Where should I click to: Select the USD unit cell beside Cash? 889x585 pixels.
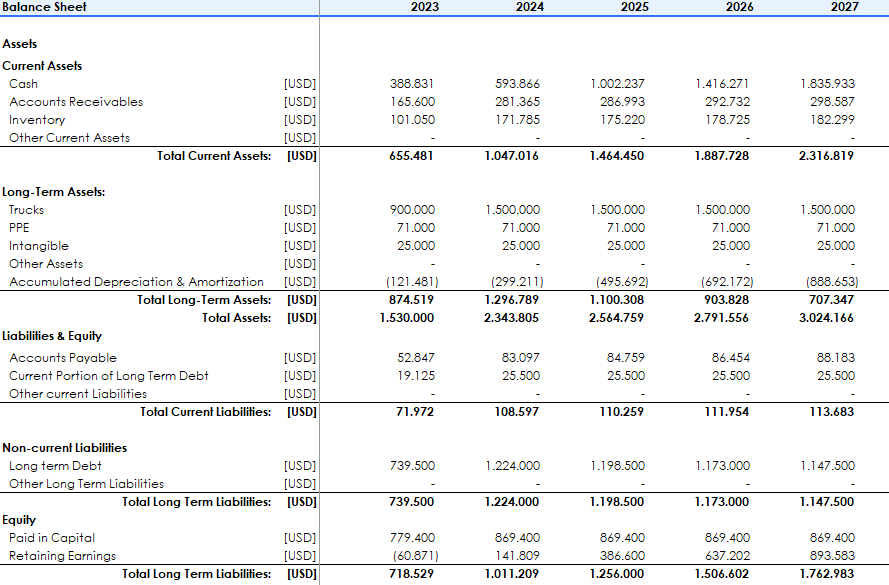coord(300,84)
